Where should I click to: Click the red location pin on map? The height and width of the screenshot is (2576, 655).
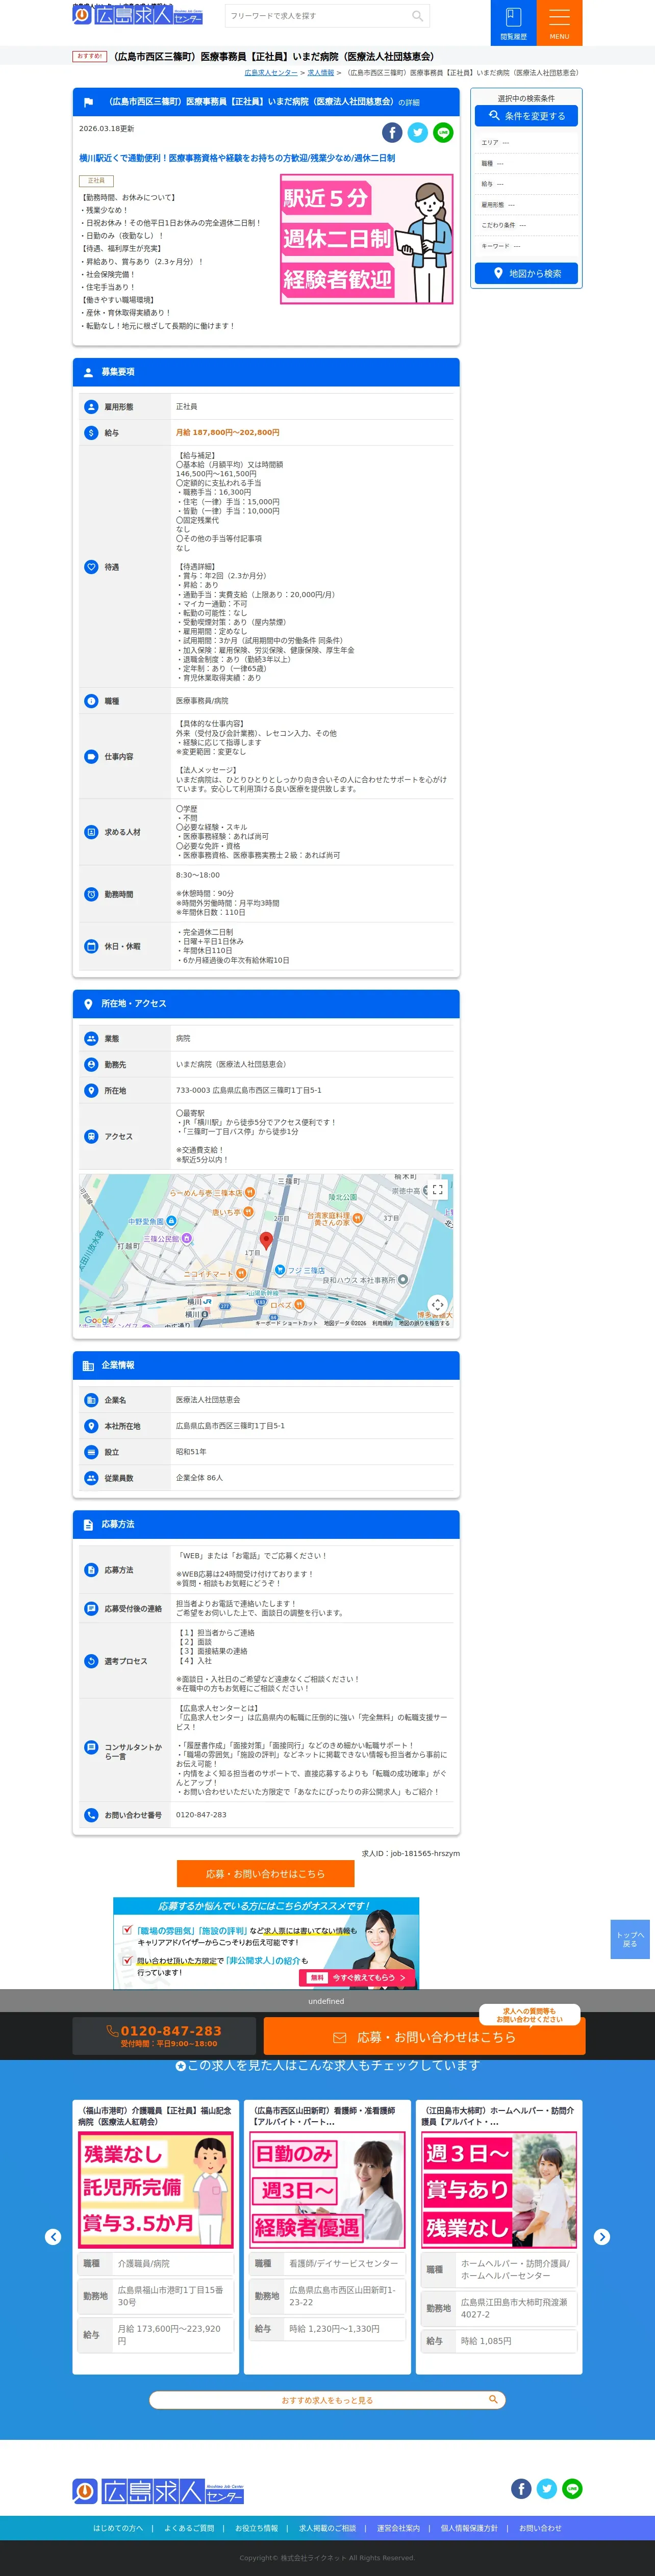[266, 1241]
